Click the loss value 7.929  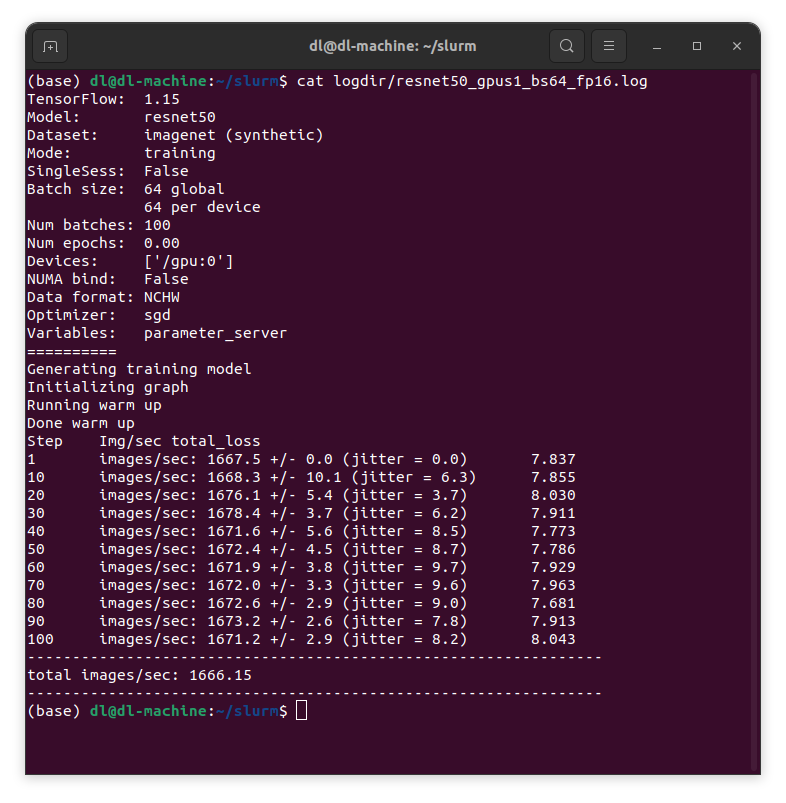(554, 567)
